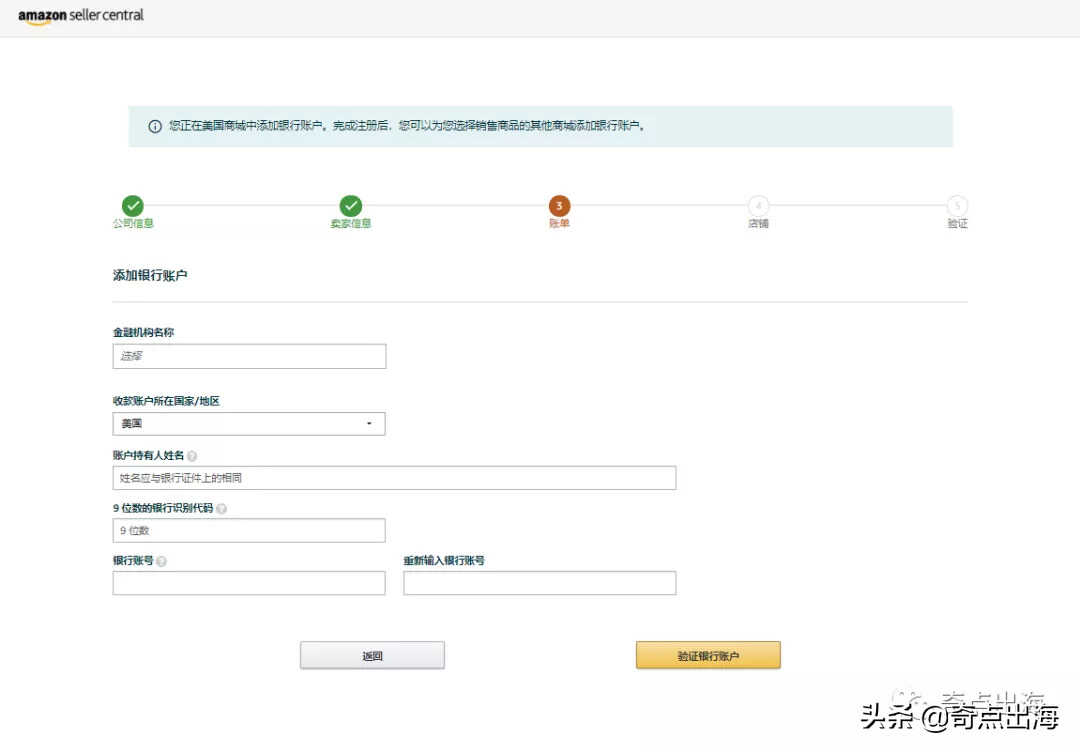Click the 重新输入银行账号 input box
The width and height of the screenshot is (1080, 752).
click(x=539, y=583)
